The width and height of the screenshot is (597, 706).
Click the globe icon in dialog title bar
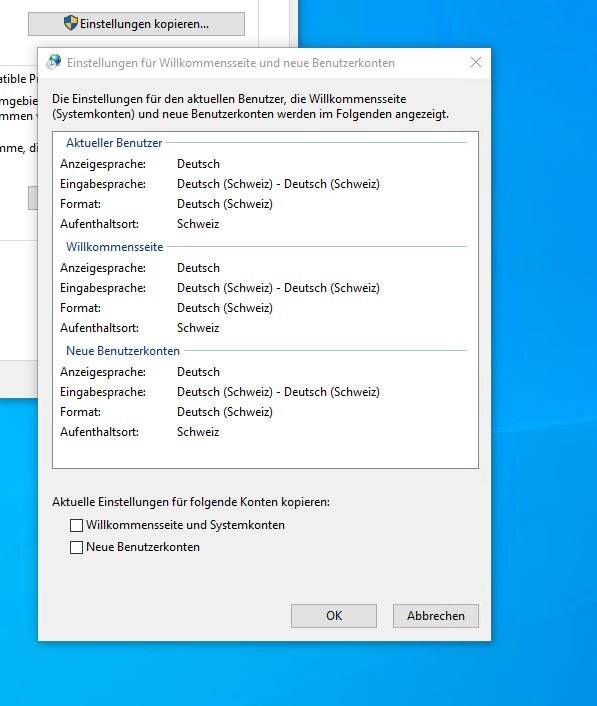(x=54, y=62)
